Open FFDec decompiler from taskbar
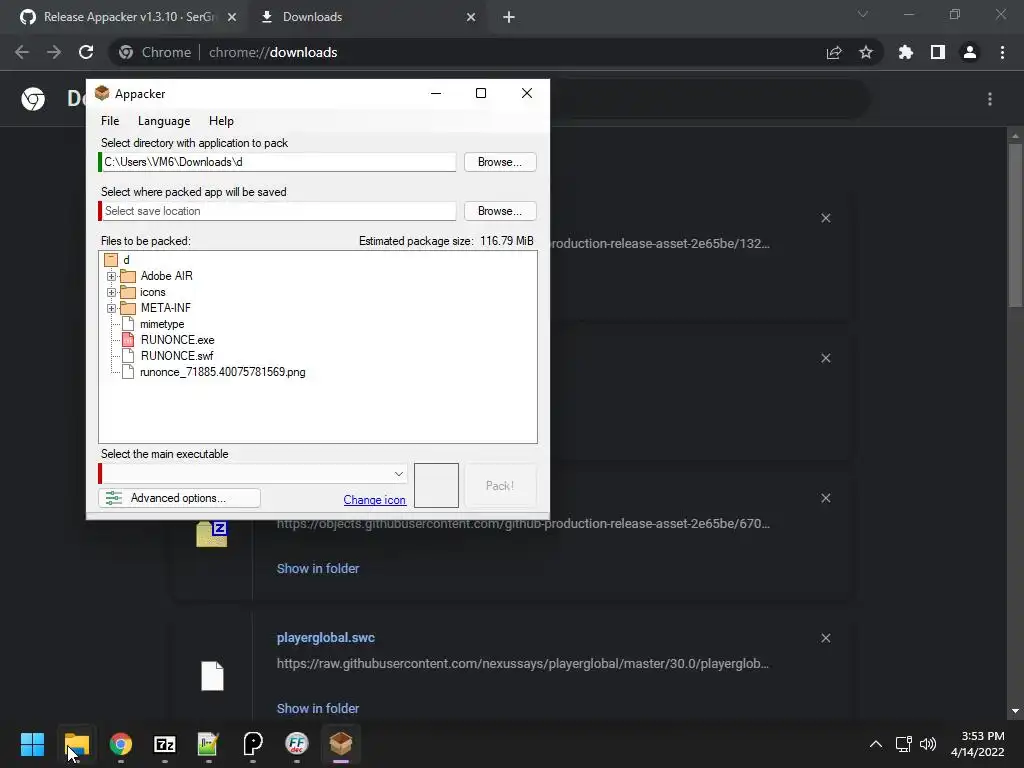The width and height of the screenshot is (1024, 768). point(296,744)
